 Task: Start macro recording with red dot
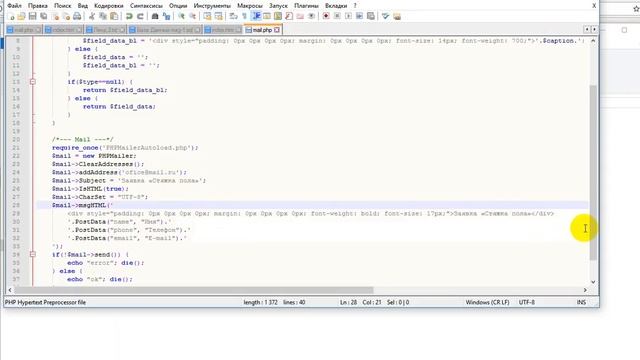coord(326,16)
